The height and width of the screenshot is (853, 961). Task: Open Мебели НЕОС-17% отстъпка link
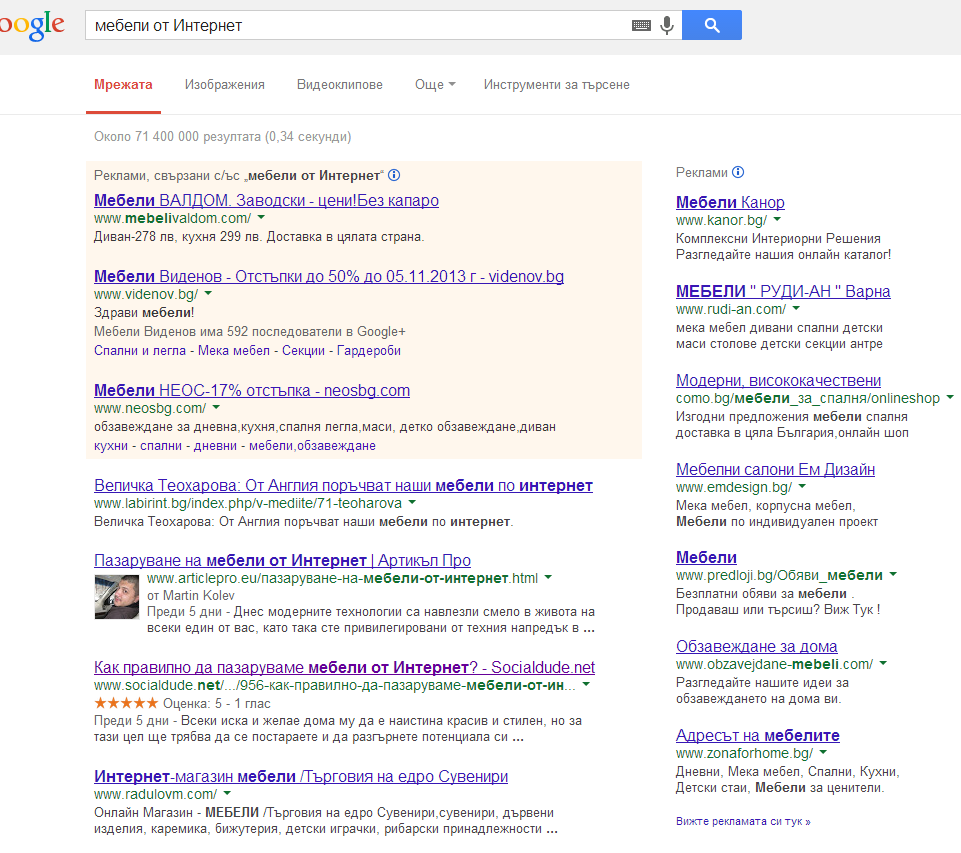click(x=252, y=390)
